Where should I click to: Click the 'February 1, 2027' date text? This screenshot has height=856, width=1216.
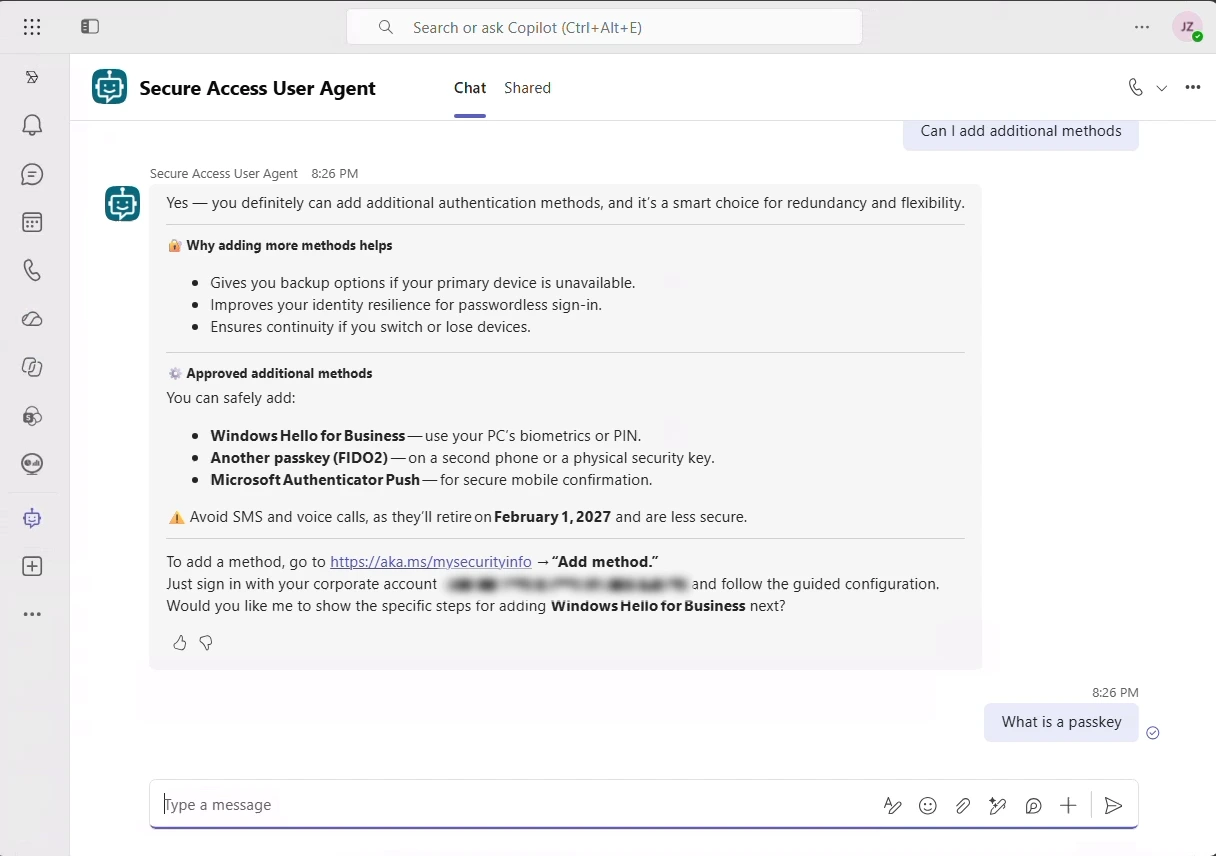click(x=552, y=517)
